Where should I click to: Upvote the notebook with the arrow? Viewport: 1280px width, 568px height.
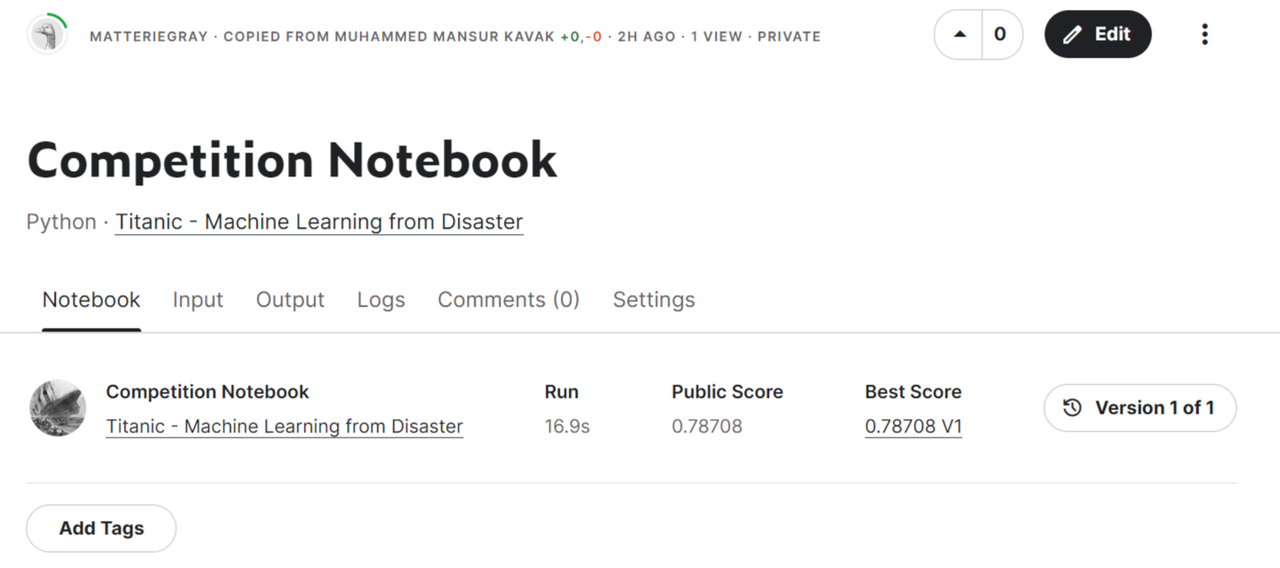tap(960, 35)
